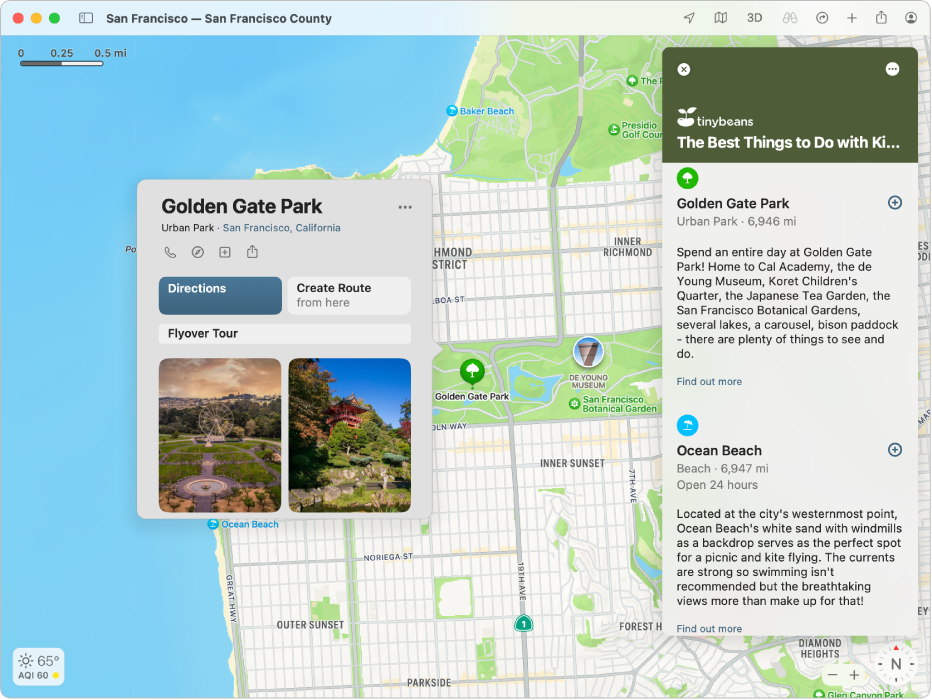Add a new place using the toolbar plus icon
932x700 pixels.
click(x=850, y=17)
